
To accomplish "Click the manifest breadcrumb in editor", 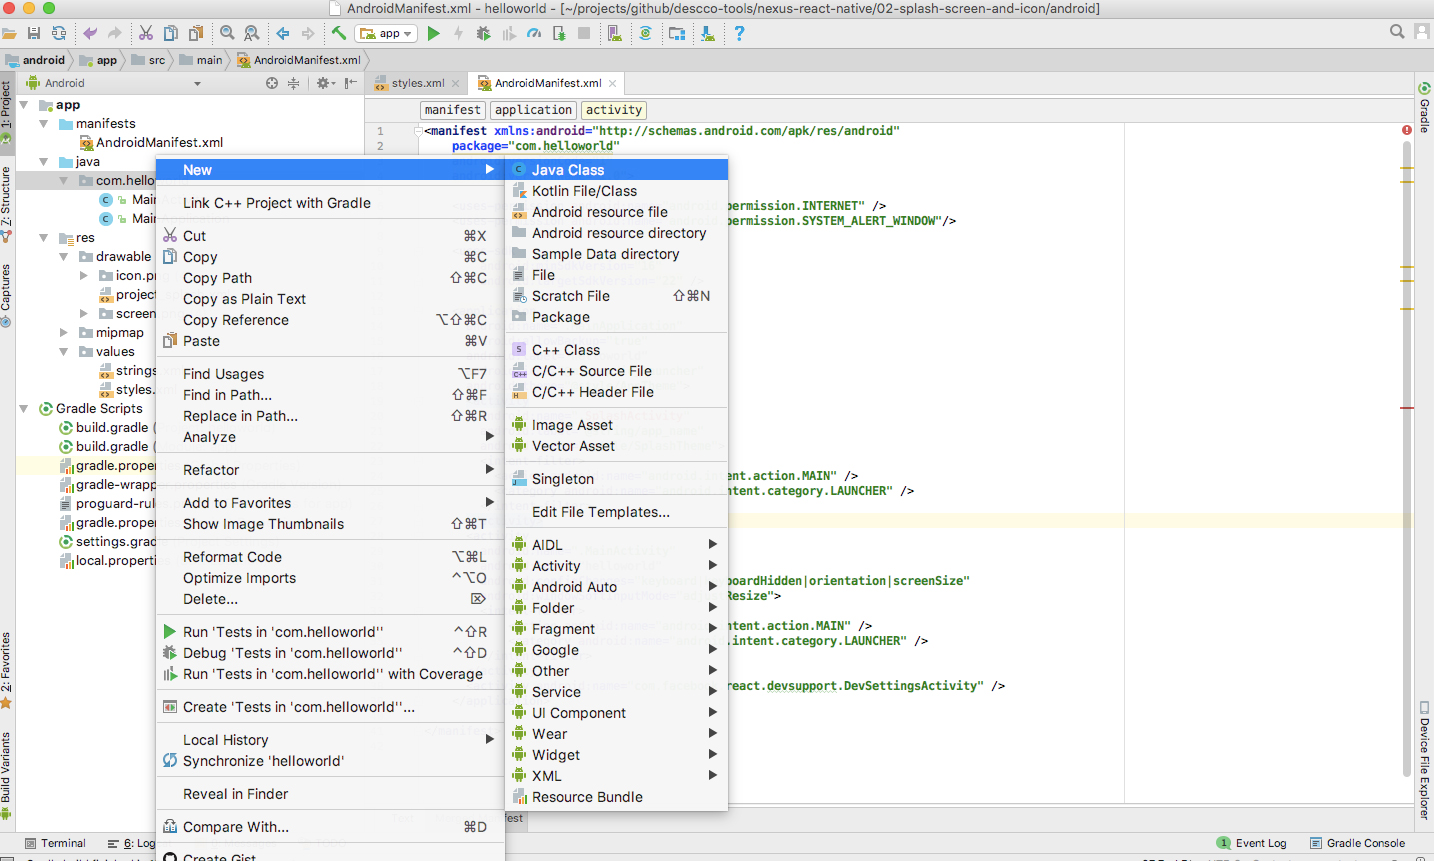I will click(452, 110).
